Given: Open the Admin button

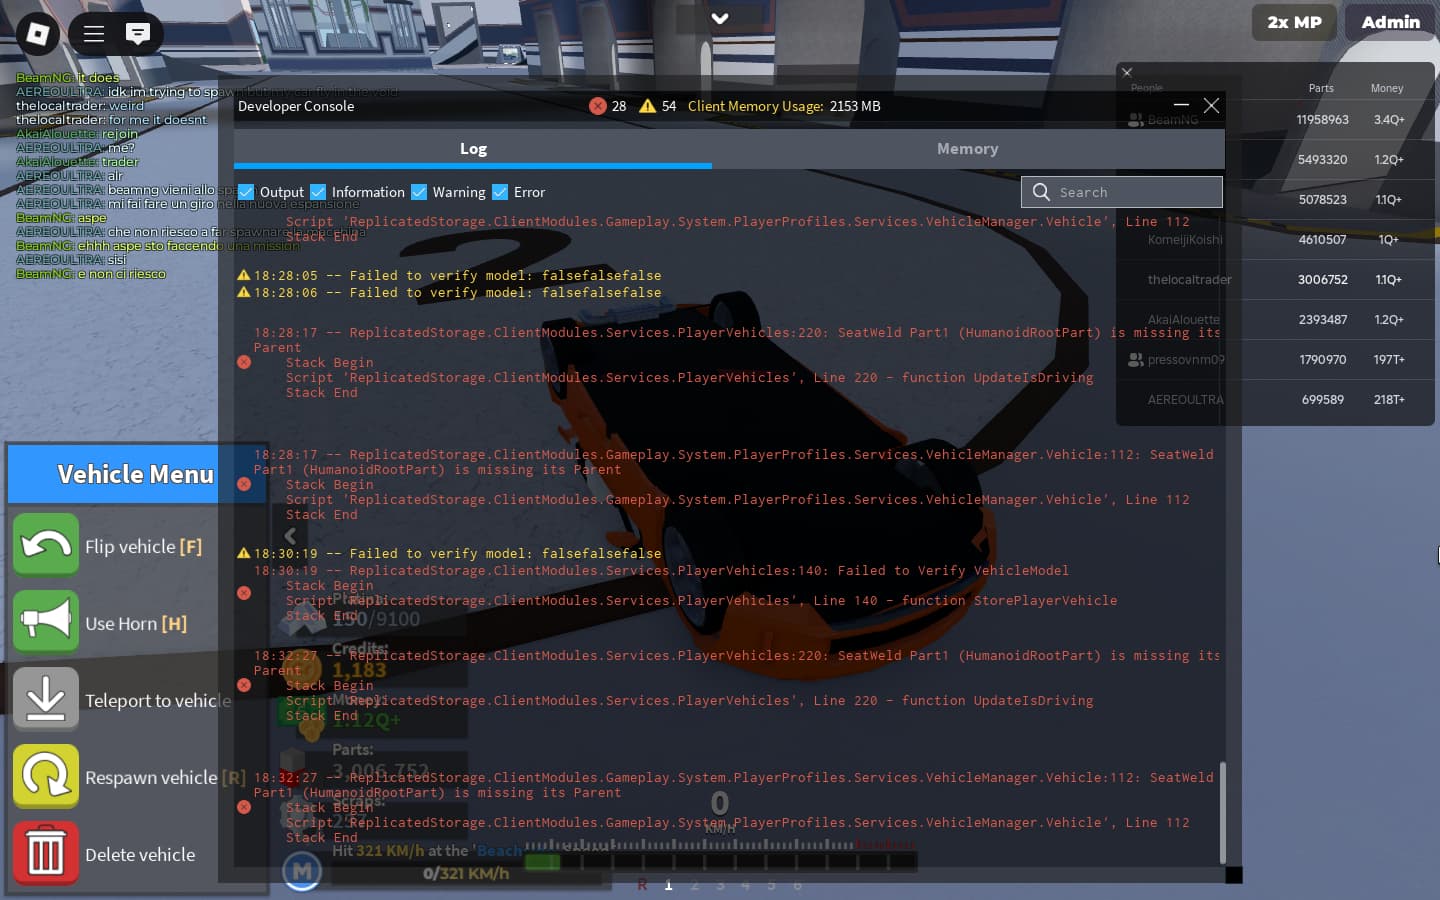Looking at the screenshot, I should point(1390,22).
